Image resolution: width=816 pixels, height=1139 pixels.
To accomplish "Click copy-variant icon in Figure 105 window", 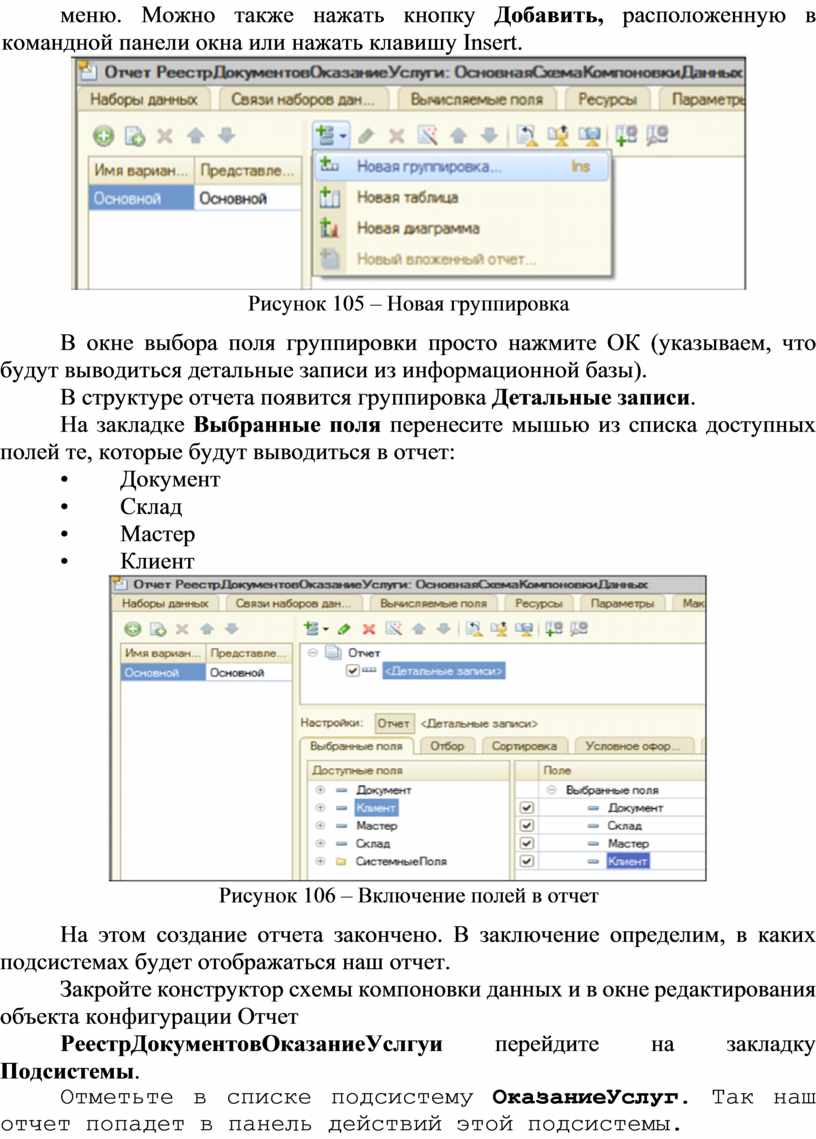I will click(135, 136).
